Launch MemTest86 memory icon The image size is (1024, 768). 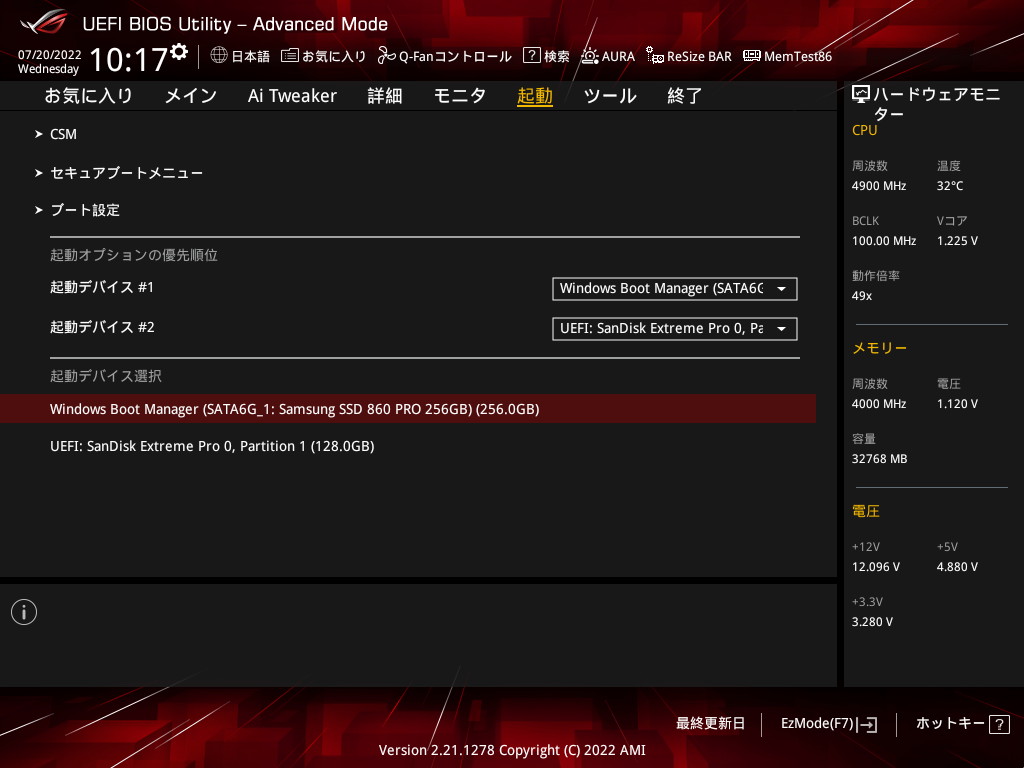[752, 56]
